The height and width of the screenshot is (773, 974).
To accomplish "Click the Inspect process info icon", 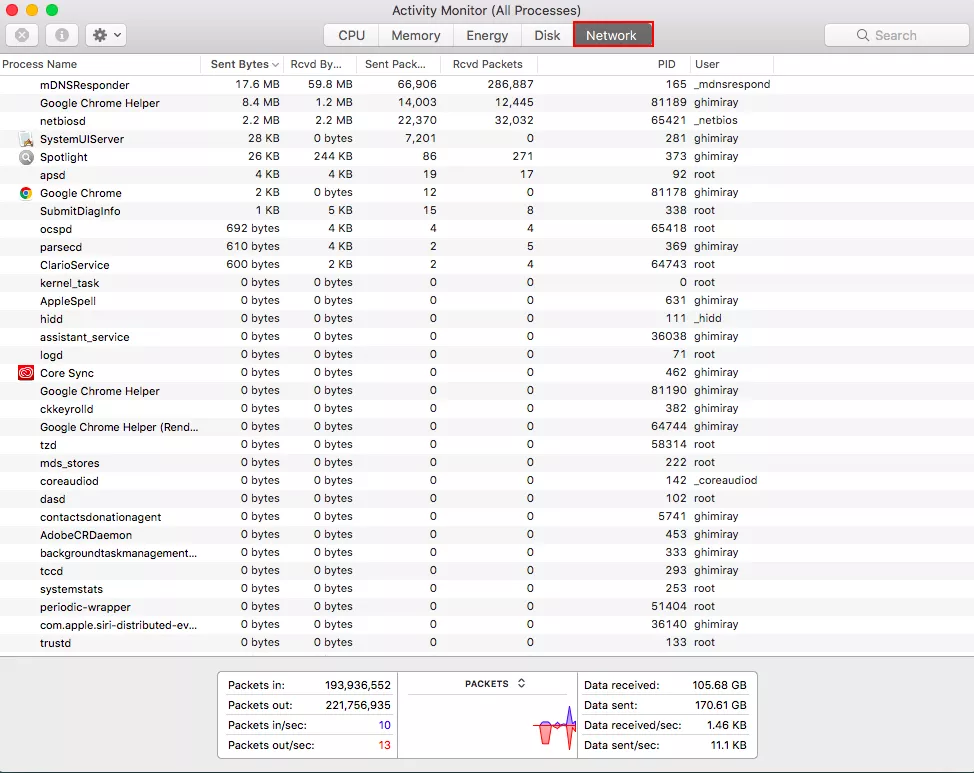I will coord(62,35).
